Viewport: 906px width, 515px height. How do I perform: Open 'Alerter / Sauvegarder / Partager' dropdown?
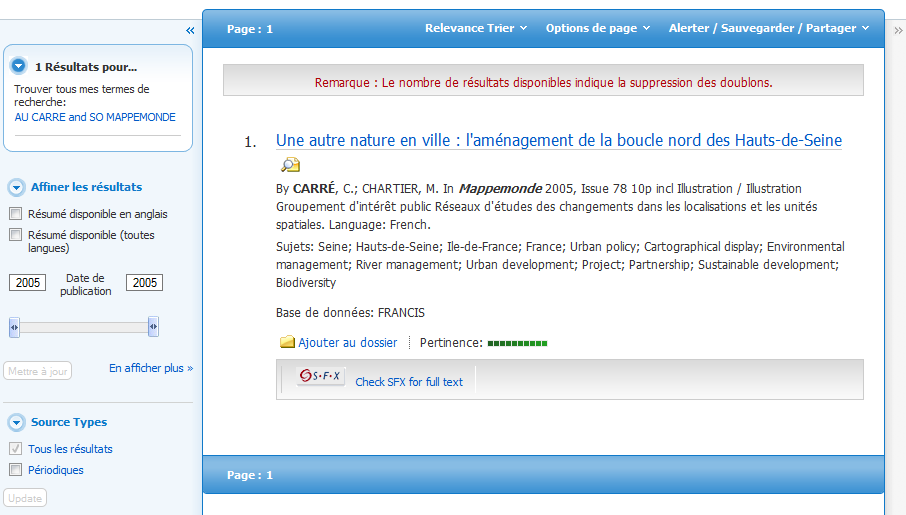(769, 28)
